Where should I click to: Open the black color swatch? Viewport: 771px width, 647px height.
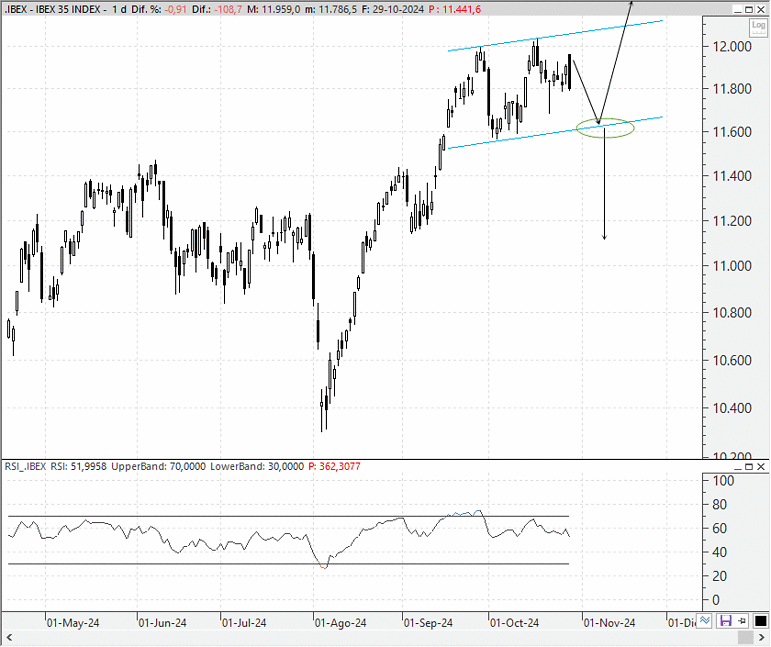coord(760,620)
